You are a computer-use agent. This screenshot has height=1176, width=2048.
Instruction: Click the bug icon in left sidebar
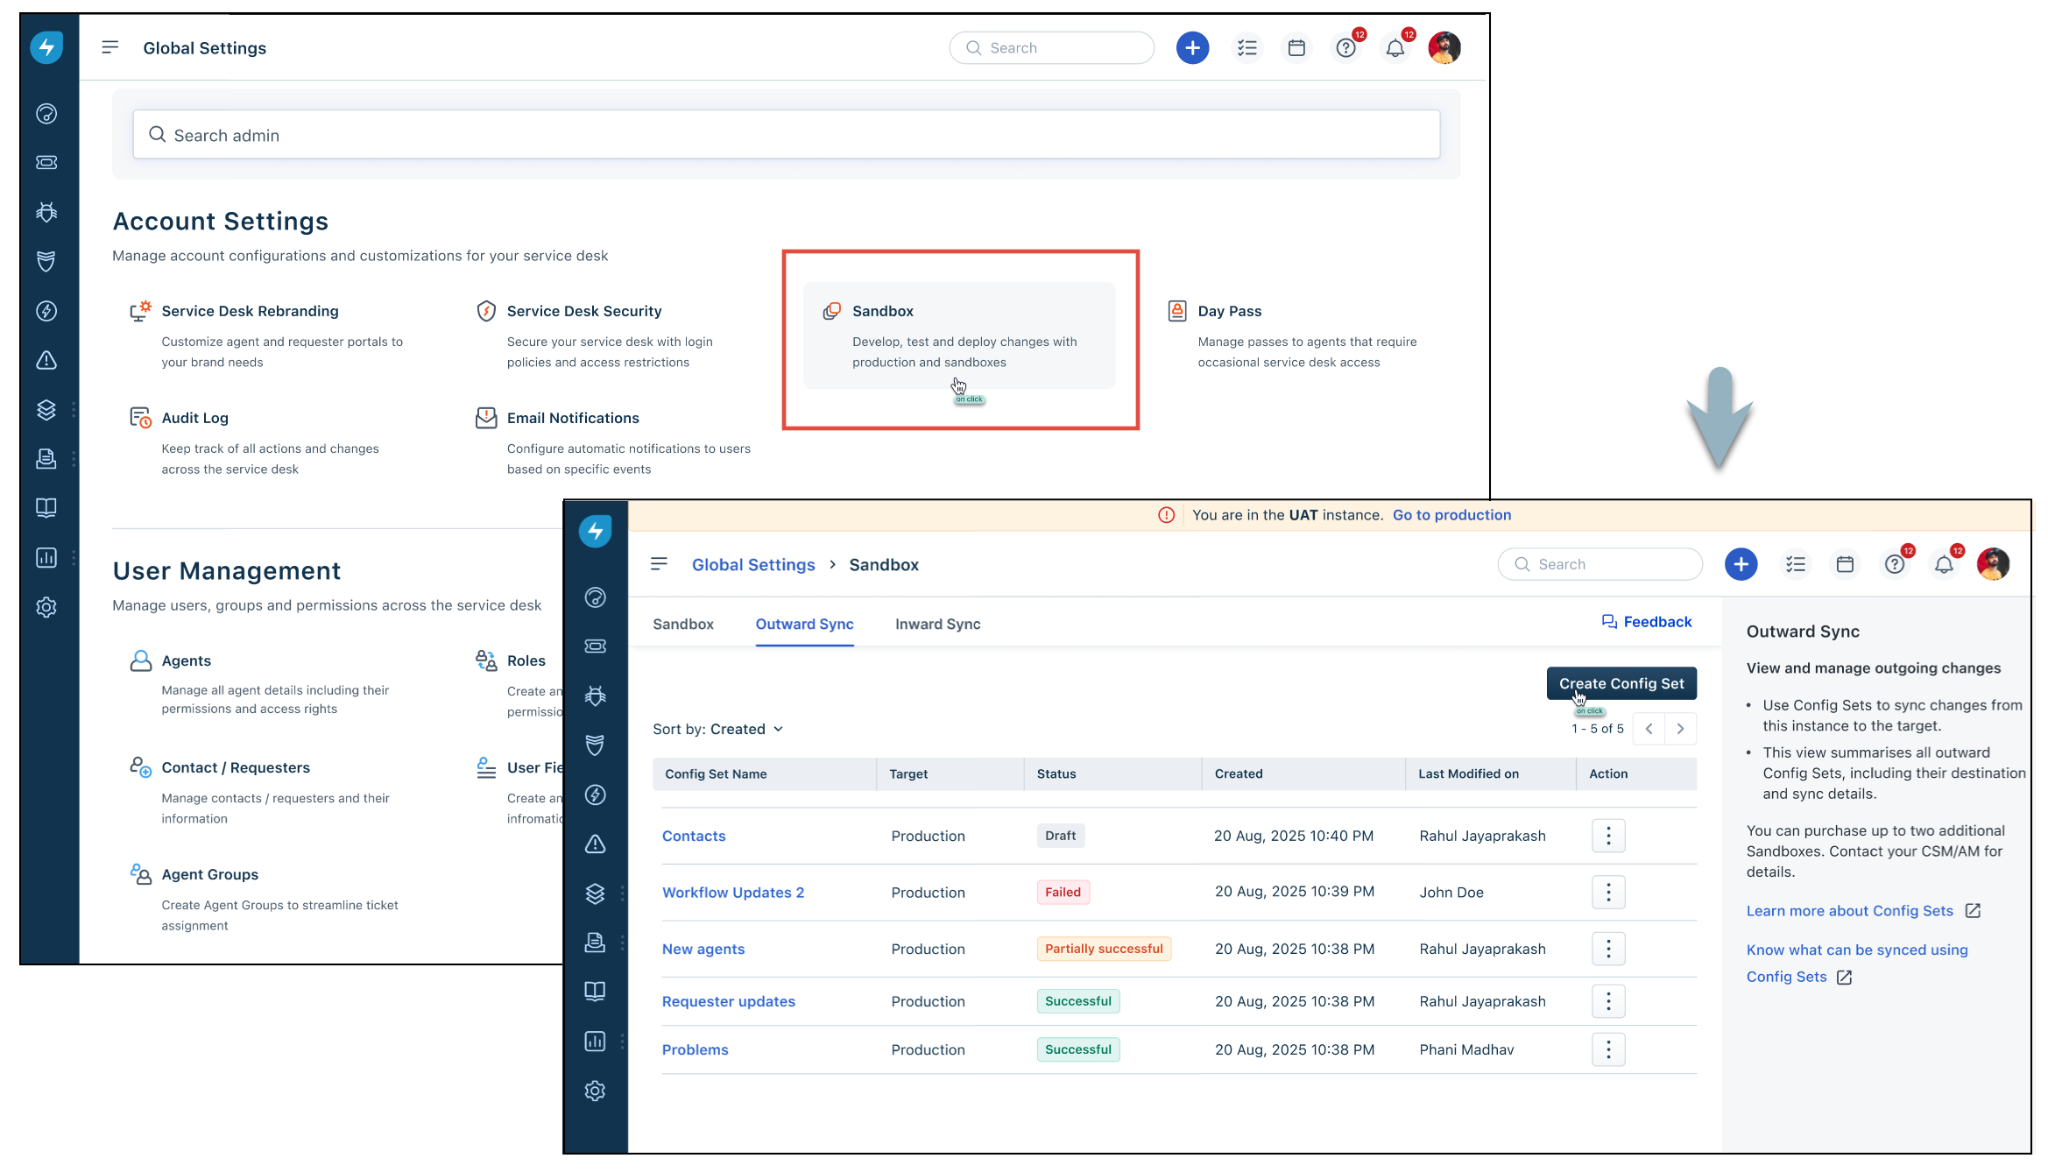coord(46,212)
